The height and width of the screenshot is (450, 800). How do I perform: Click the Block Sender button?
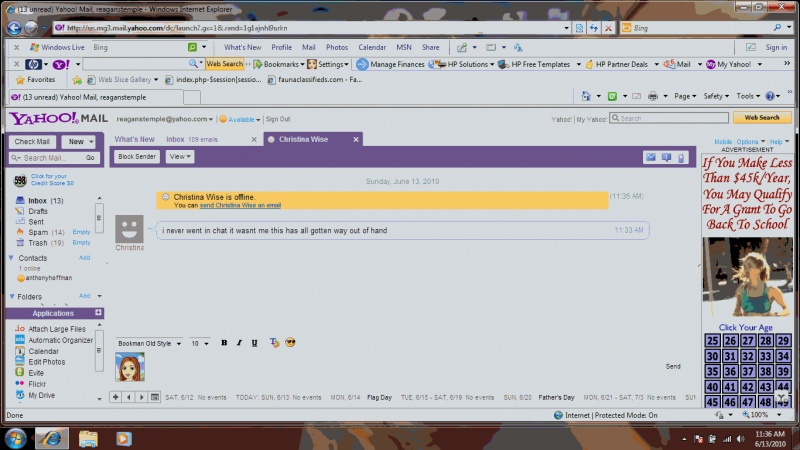pos(137,157)
